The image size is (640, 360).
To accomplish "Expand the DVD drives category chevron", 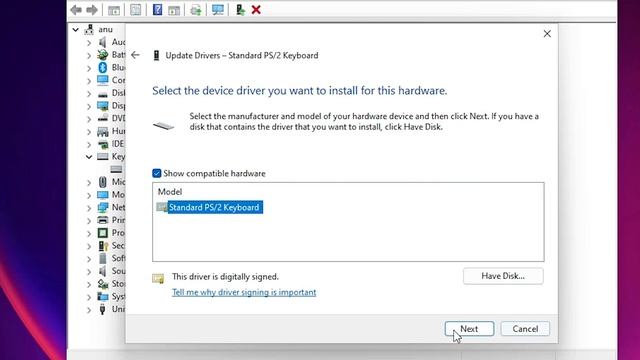I will 89,119.
